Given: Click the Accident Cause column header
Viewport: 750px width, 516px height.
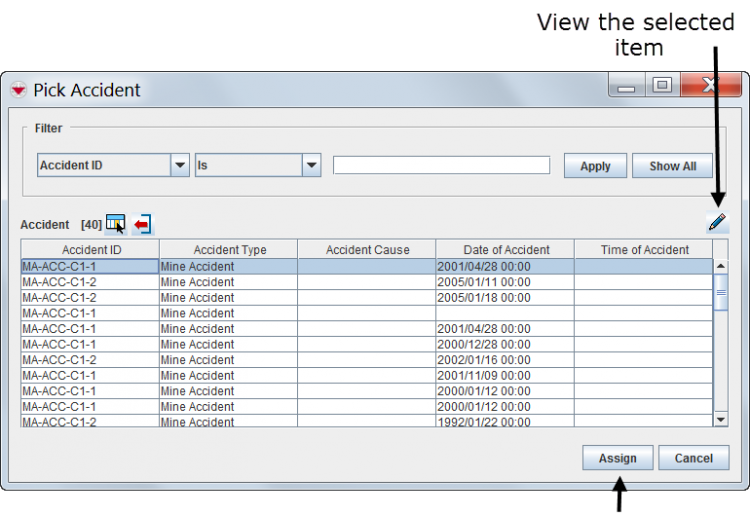Looking at the screenshot, I should click(367, 250).
